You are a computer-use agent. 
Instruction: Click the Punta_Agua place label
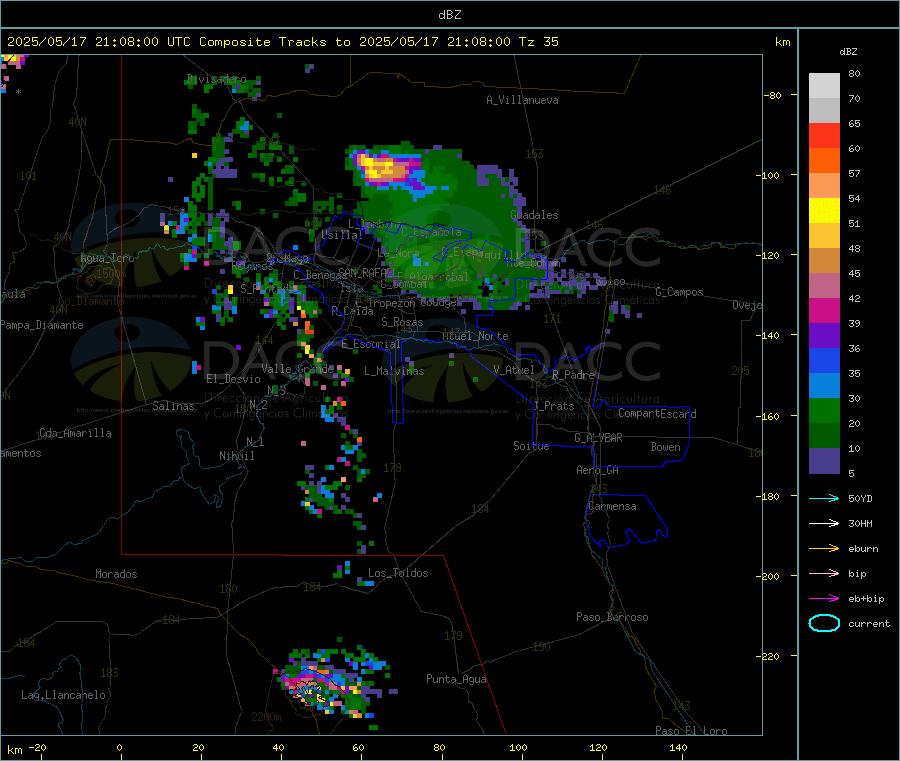[x=456, y=679]
